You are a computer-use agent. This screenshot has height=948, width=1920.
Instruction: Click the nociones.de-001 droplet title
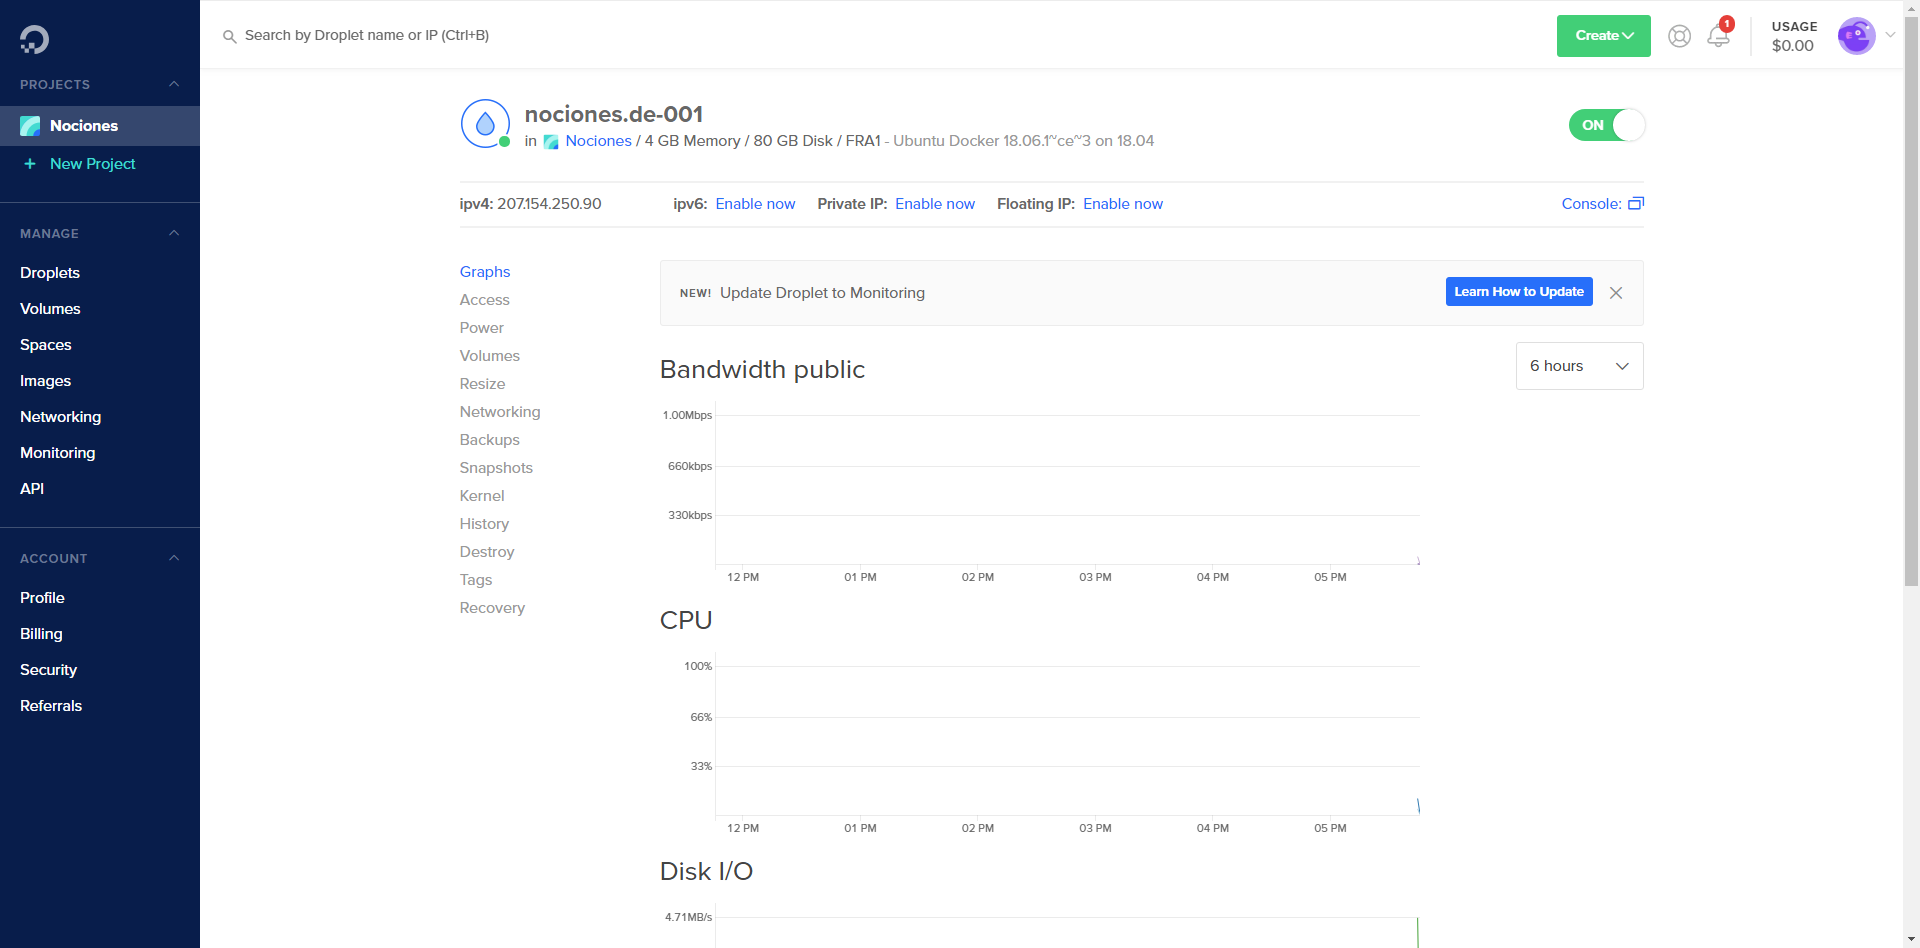click(x=614, y=114)
